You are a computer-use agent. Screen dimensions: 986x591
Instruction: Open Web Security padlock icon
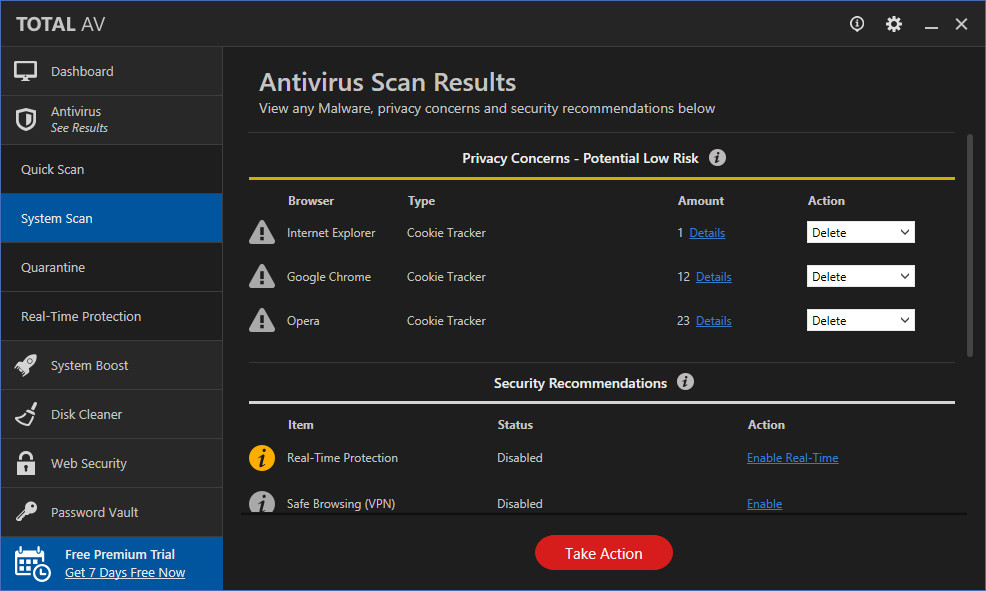pos(26,463)
